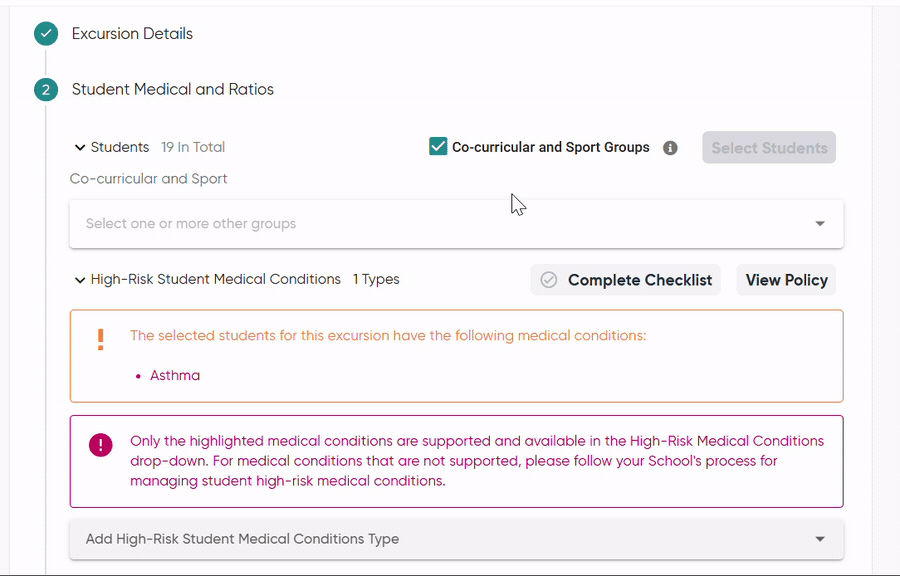Click the info icon beside Co-curricular and Sport Groups
The image size is (900, 576).
[670, 148]
